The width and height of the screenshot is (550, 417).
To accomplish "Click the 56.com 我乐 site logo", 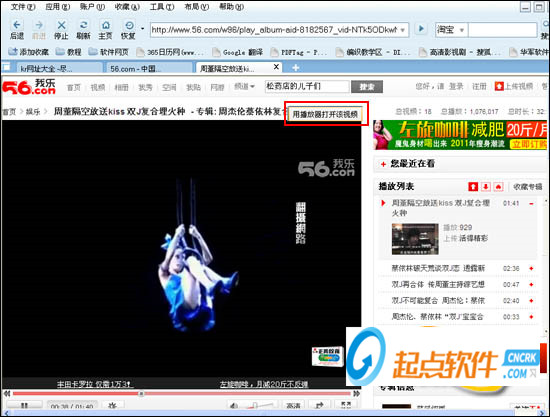I will 29,87.
